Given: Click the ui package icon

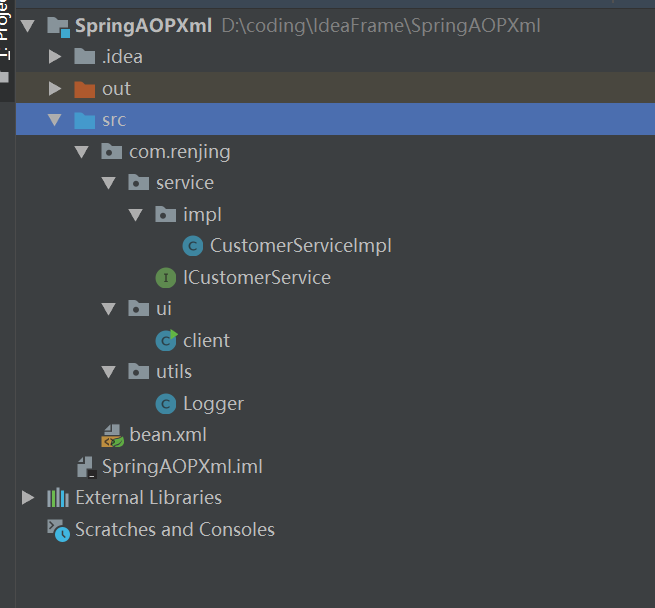Looking at the screenshot, I should [139, 309].
